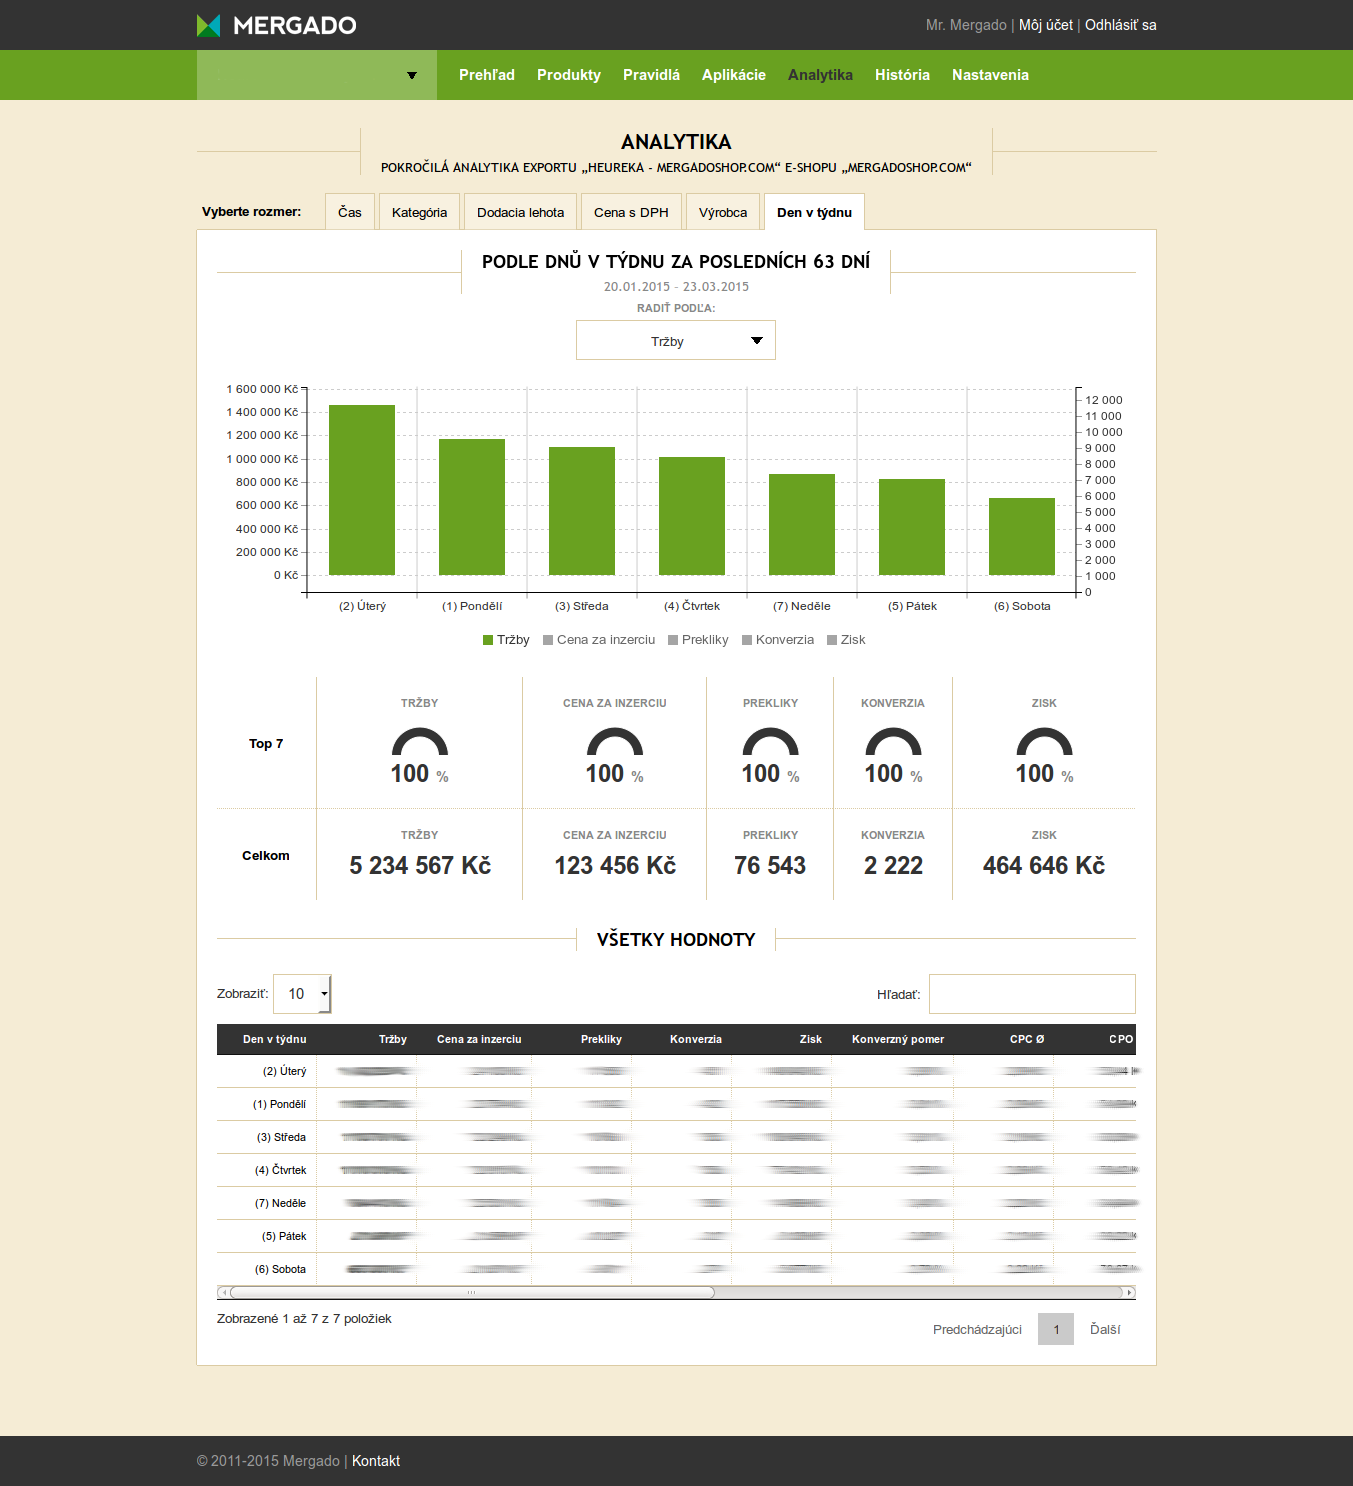Click the scrollbar right arrow
The image size is (1353, 1486).
(x=1130, y=1292)
